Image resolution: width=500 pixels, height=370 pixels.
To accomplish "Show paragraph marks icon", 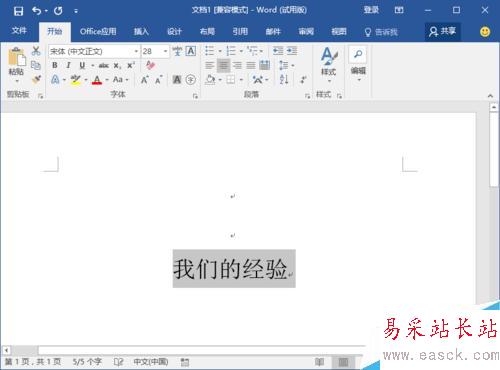I will 303,80.
